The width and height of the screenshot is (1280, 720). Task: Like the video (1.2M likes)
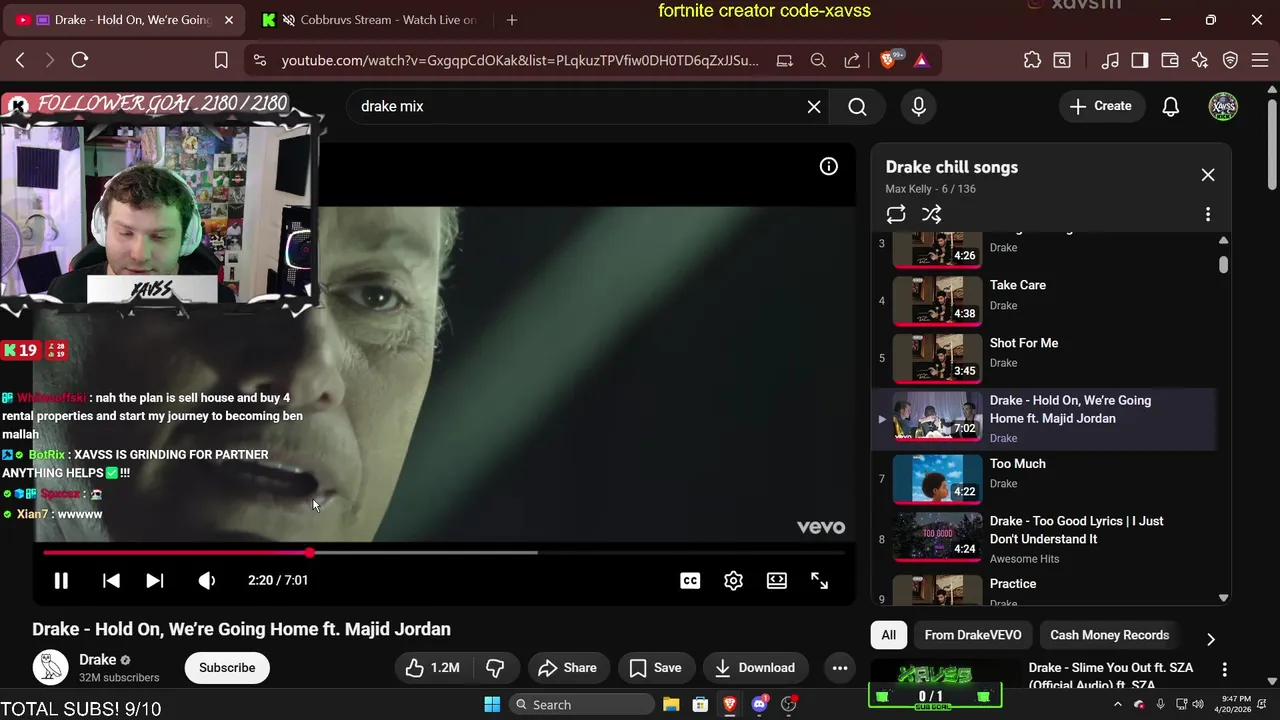click(x=433, y=668)
